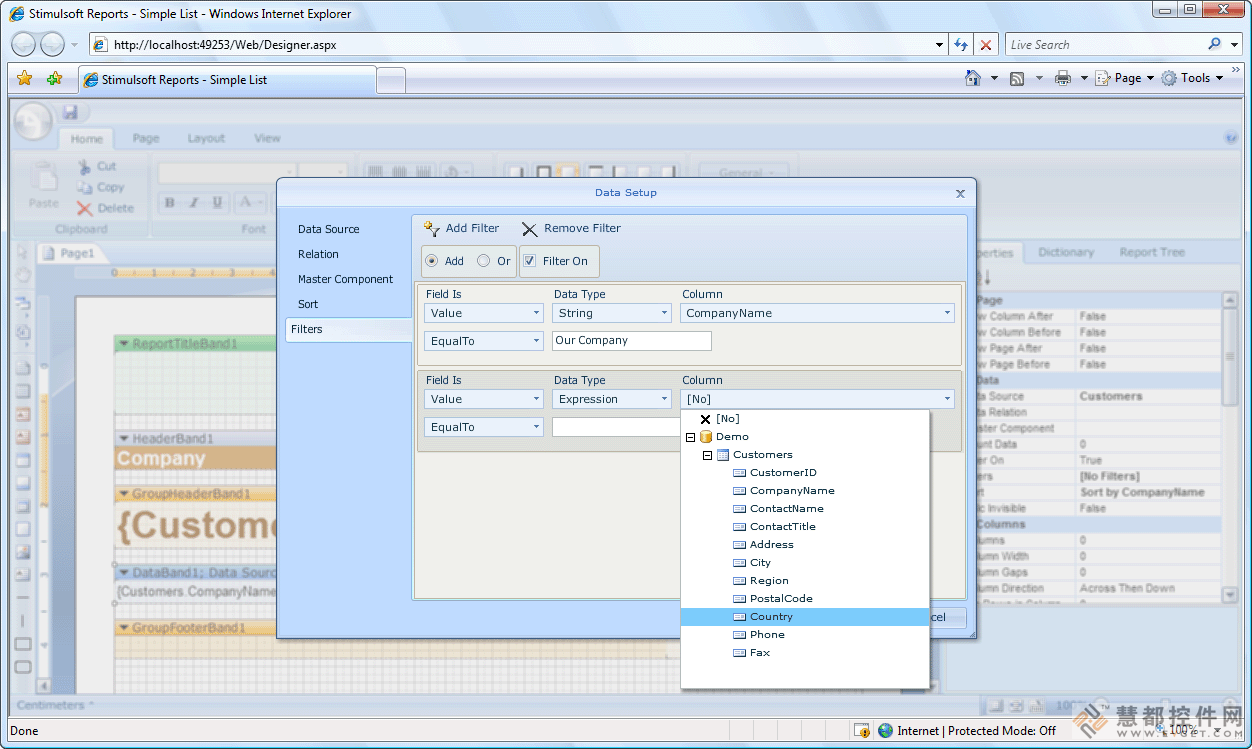The height and width of the screenshot is (749, 1252).
Task: Open the Sort section
Action: [x=308, y=304]
